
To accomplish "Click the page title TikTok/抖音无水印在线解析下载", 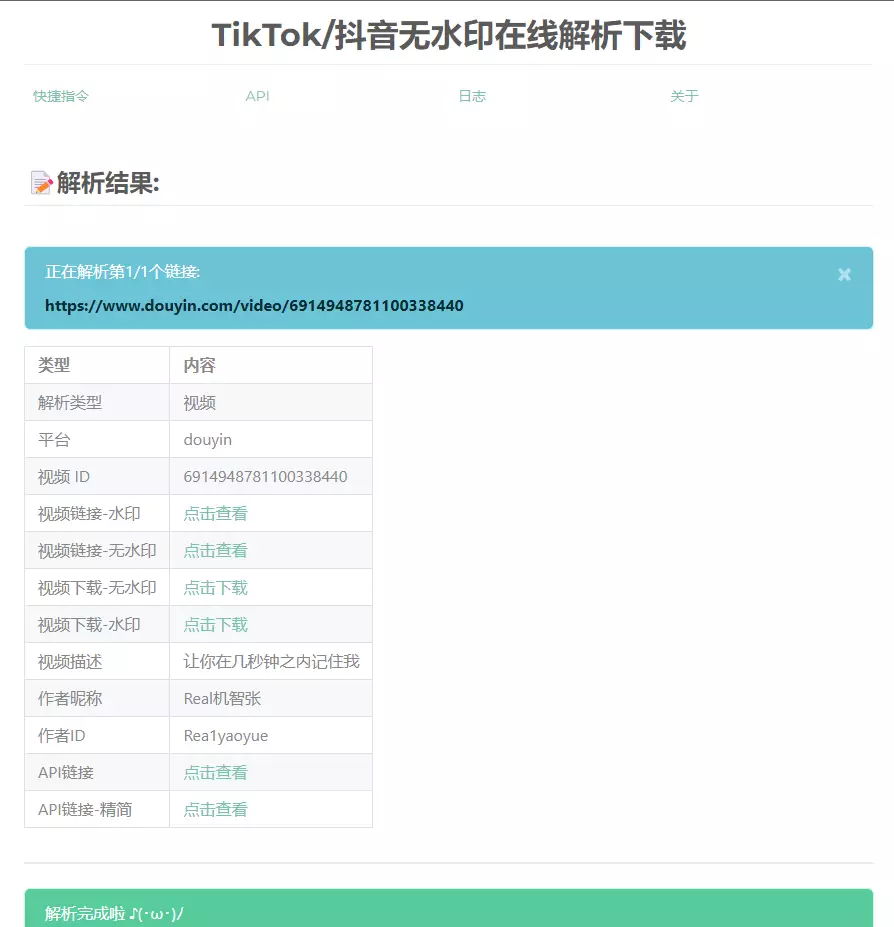I will tap(449, 35).
